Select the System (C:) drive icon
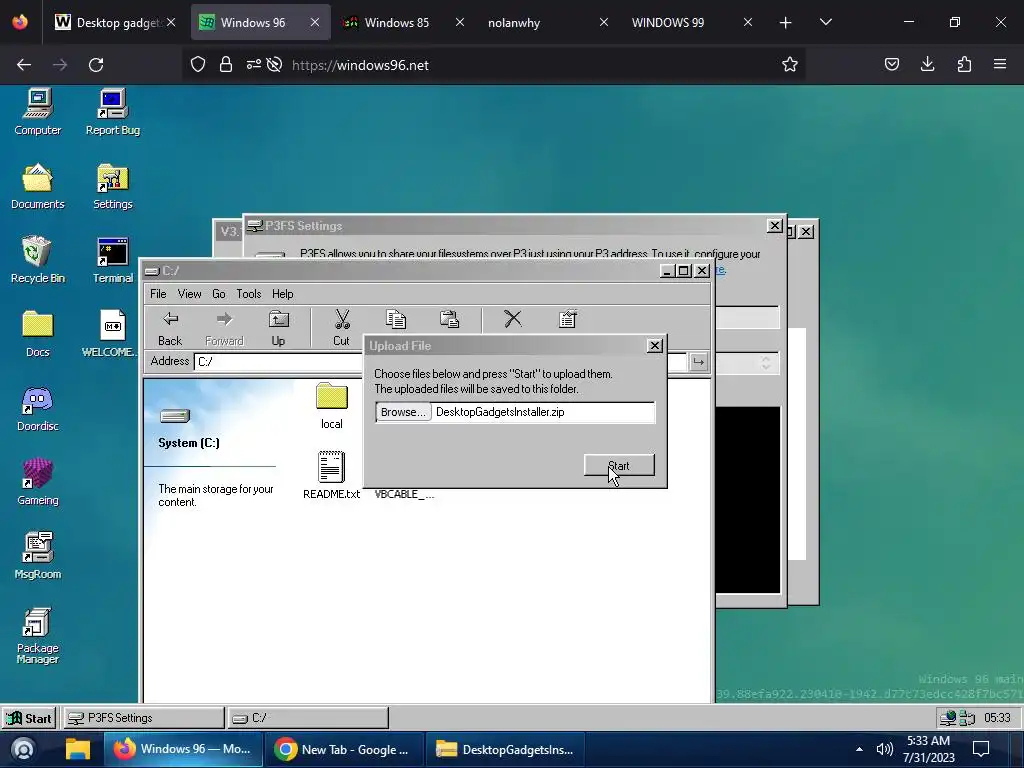Screen dimensions: 1024x768 click(x=175, y=415)
